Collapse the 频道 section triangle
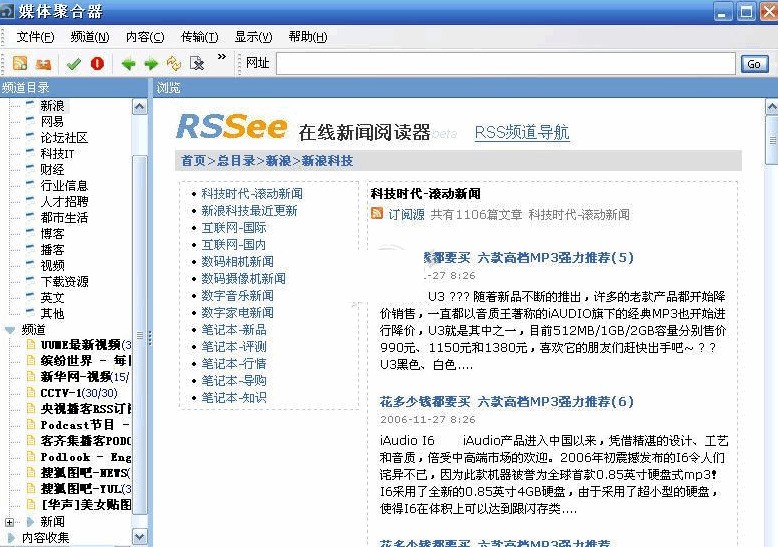The width and height of the screenshot is (778, 547). 9,330
